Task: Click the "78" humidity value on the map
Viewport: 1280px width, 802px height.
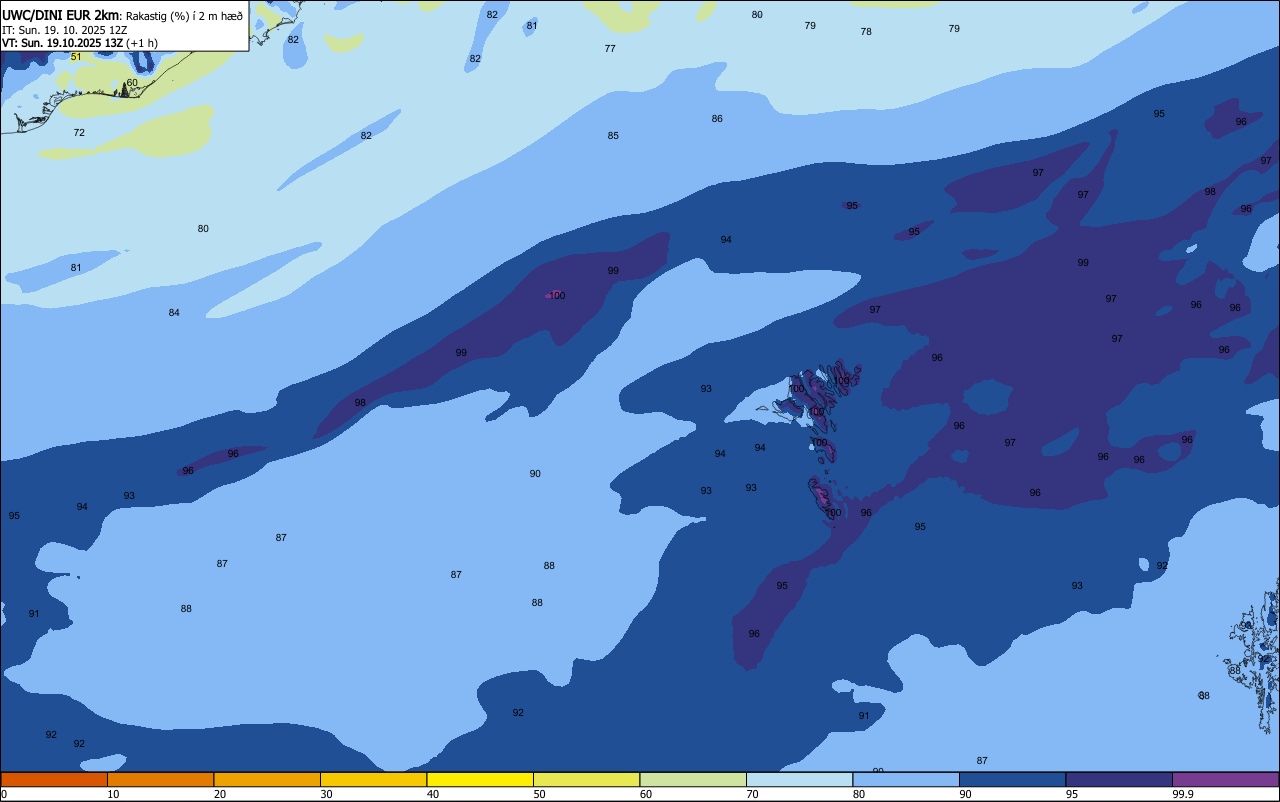Action: click(x=866, y=31)
